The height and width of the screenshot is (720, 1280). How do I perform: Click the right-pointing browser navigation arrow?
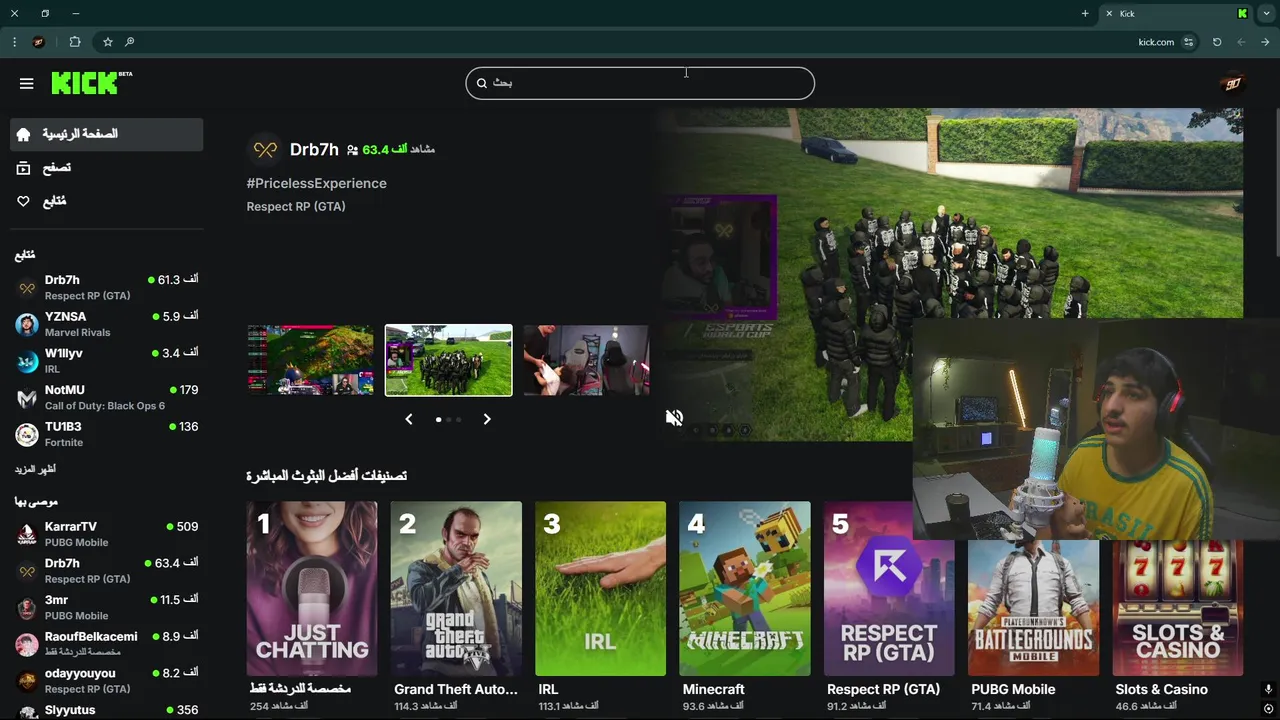[1266, 42]
